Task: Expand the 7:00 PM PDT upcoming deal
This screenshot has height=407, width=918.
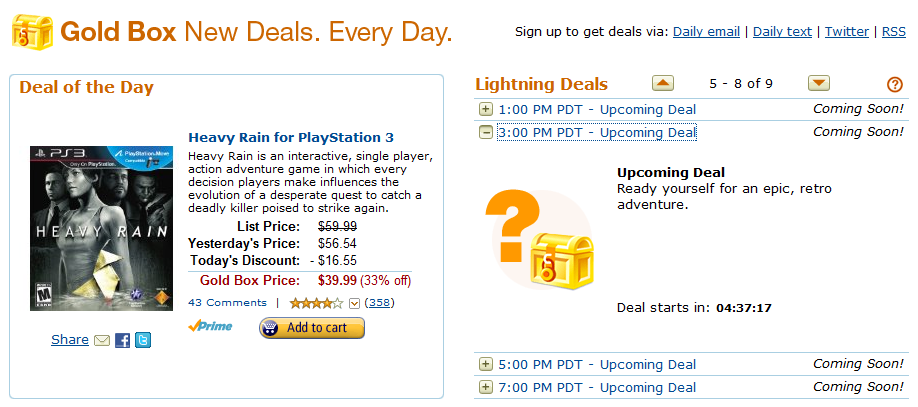Action: coord(486,387)
